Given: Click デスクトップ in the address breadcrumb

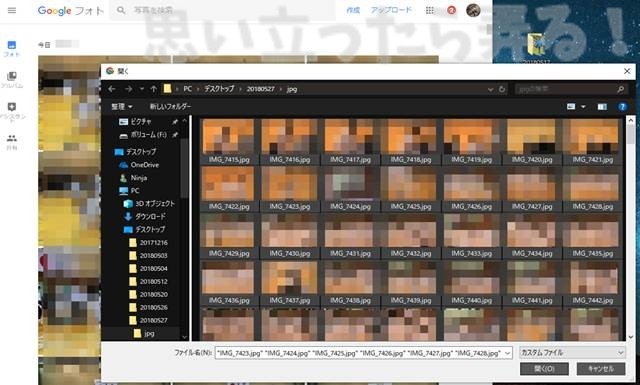Looking at the screenshot, I should click(x=219, y=89).
